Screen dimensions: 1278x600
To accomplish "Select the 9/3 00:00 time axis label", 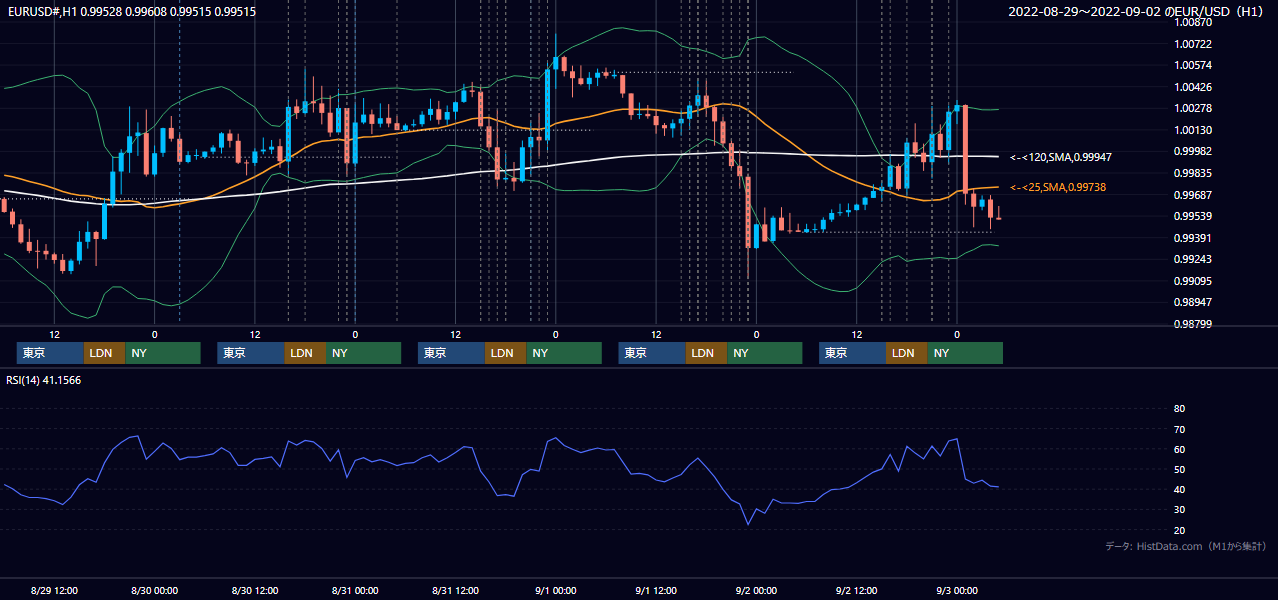I will [957, 590].
